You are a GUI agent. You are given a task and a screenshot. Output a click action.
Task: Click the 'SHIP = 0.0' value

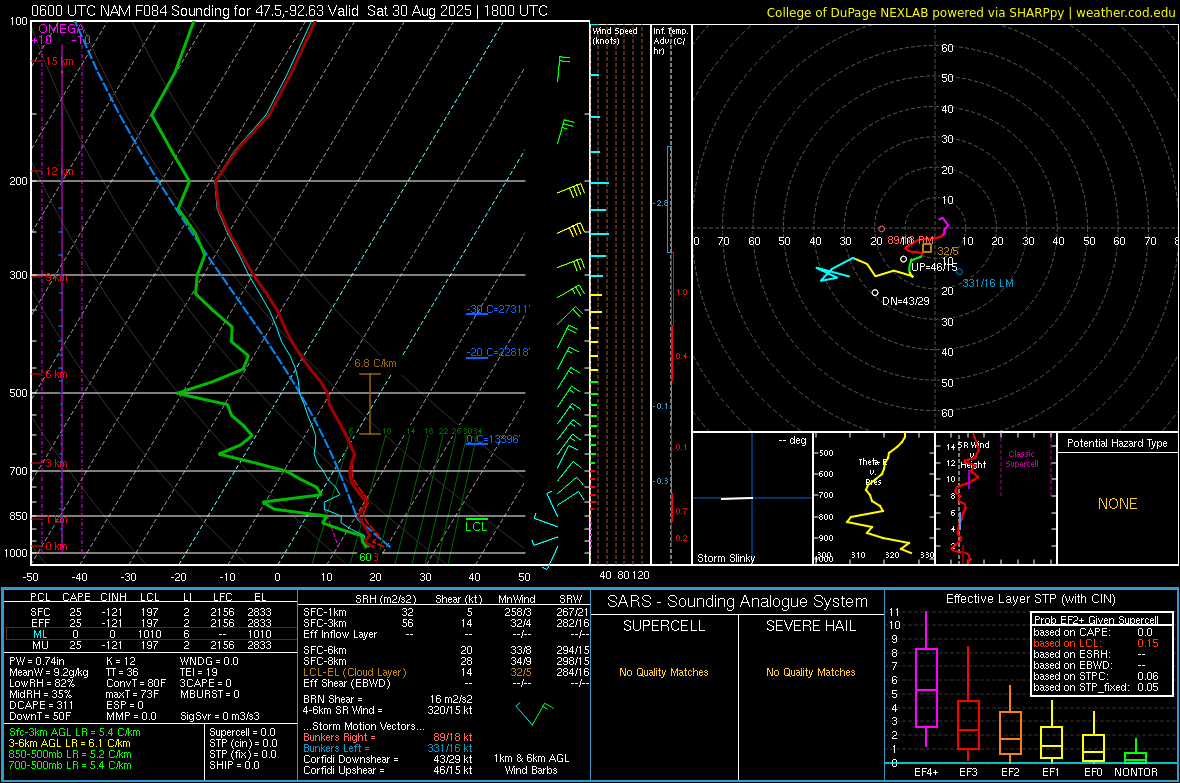click(234, 765)
